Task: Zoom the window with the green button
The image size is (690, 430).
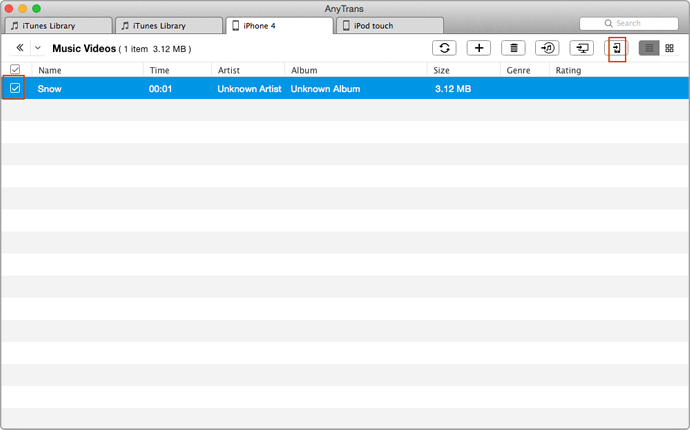Action: 37,8
